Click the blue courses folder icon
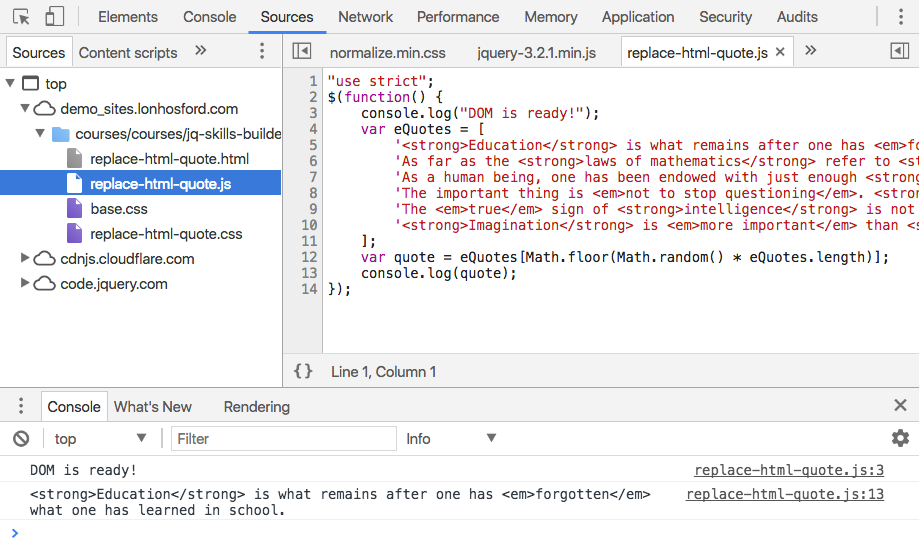The image size is (919, 540). (x=60, y=134)
